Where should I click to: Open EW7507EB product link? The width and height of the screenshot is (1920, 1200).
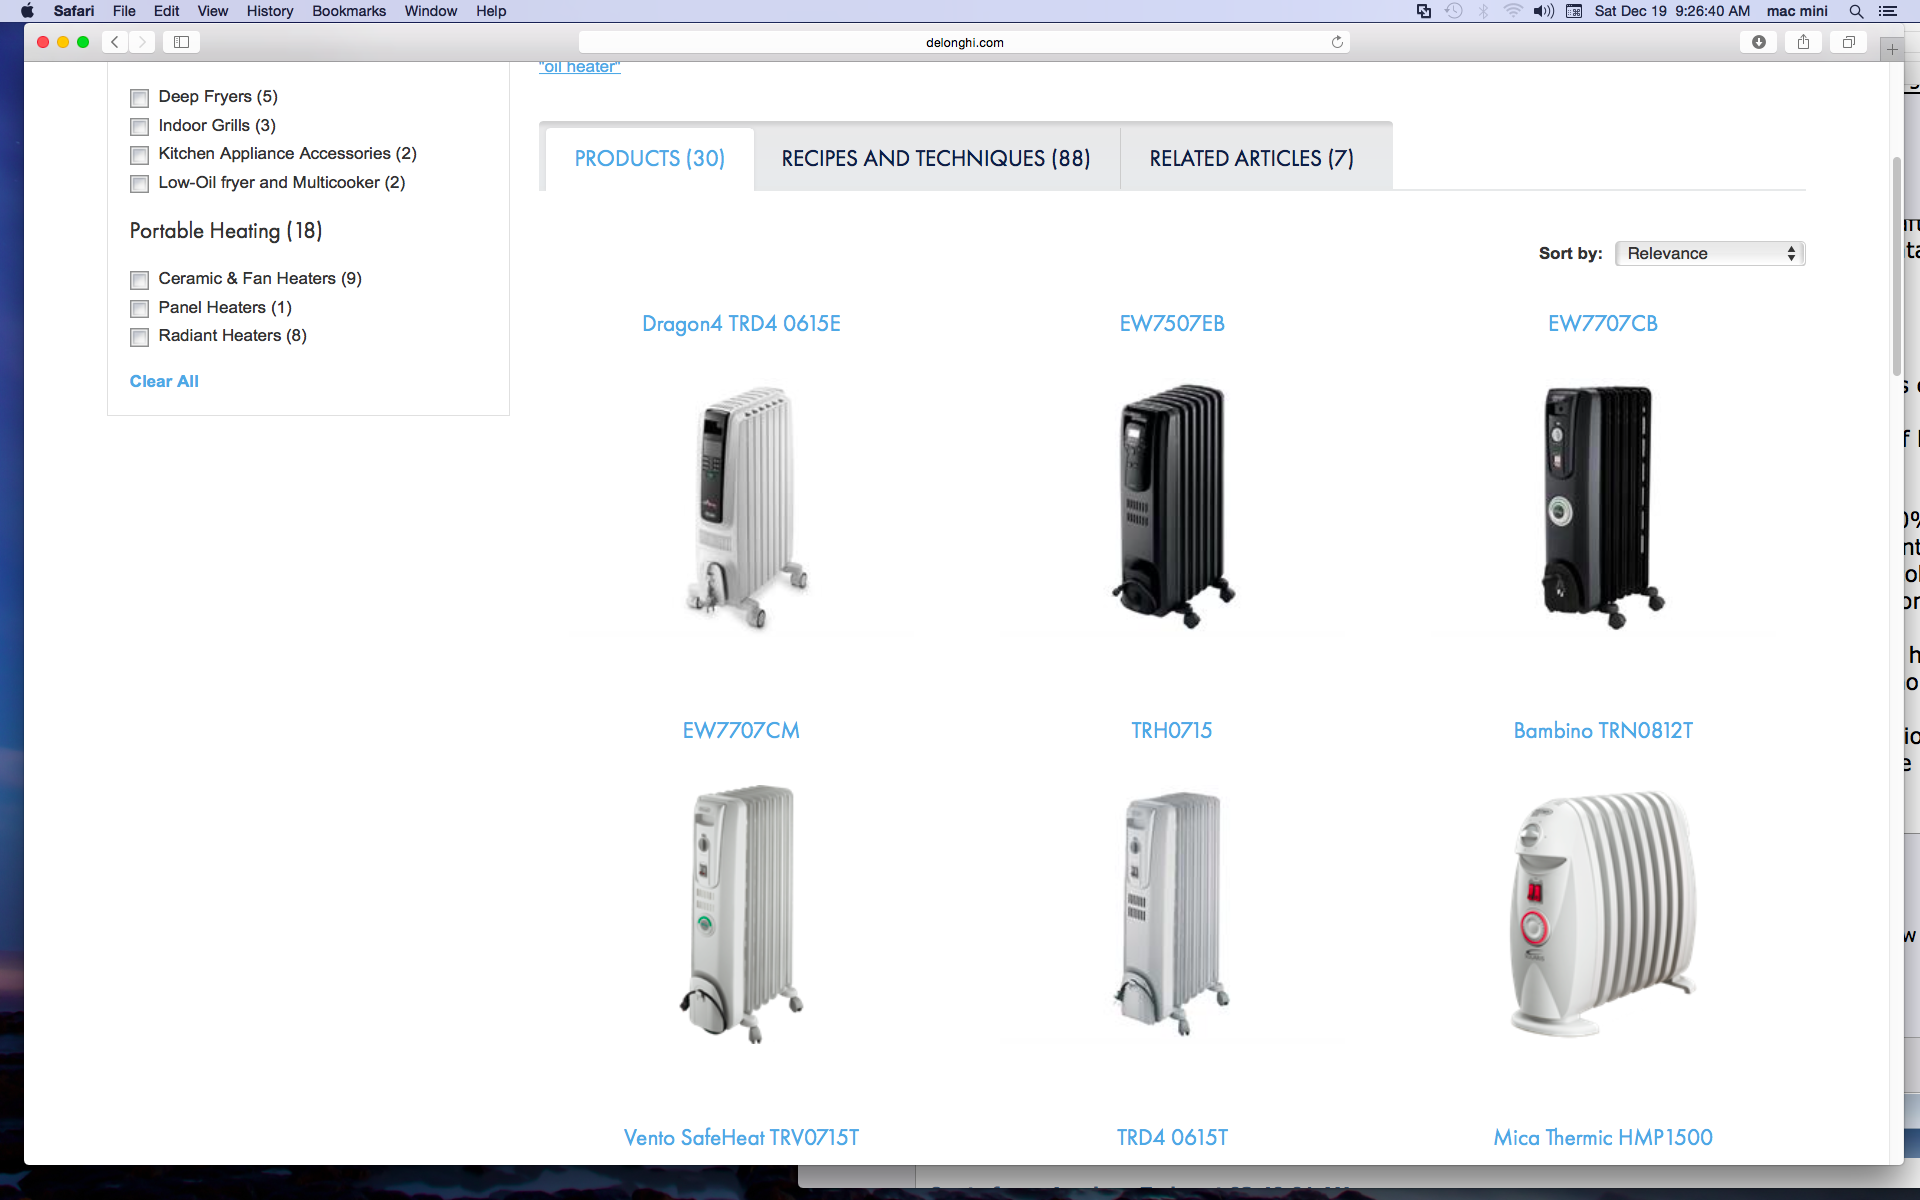1172,324
